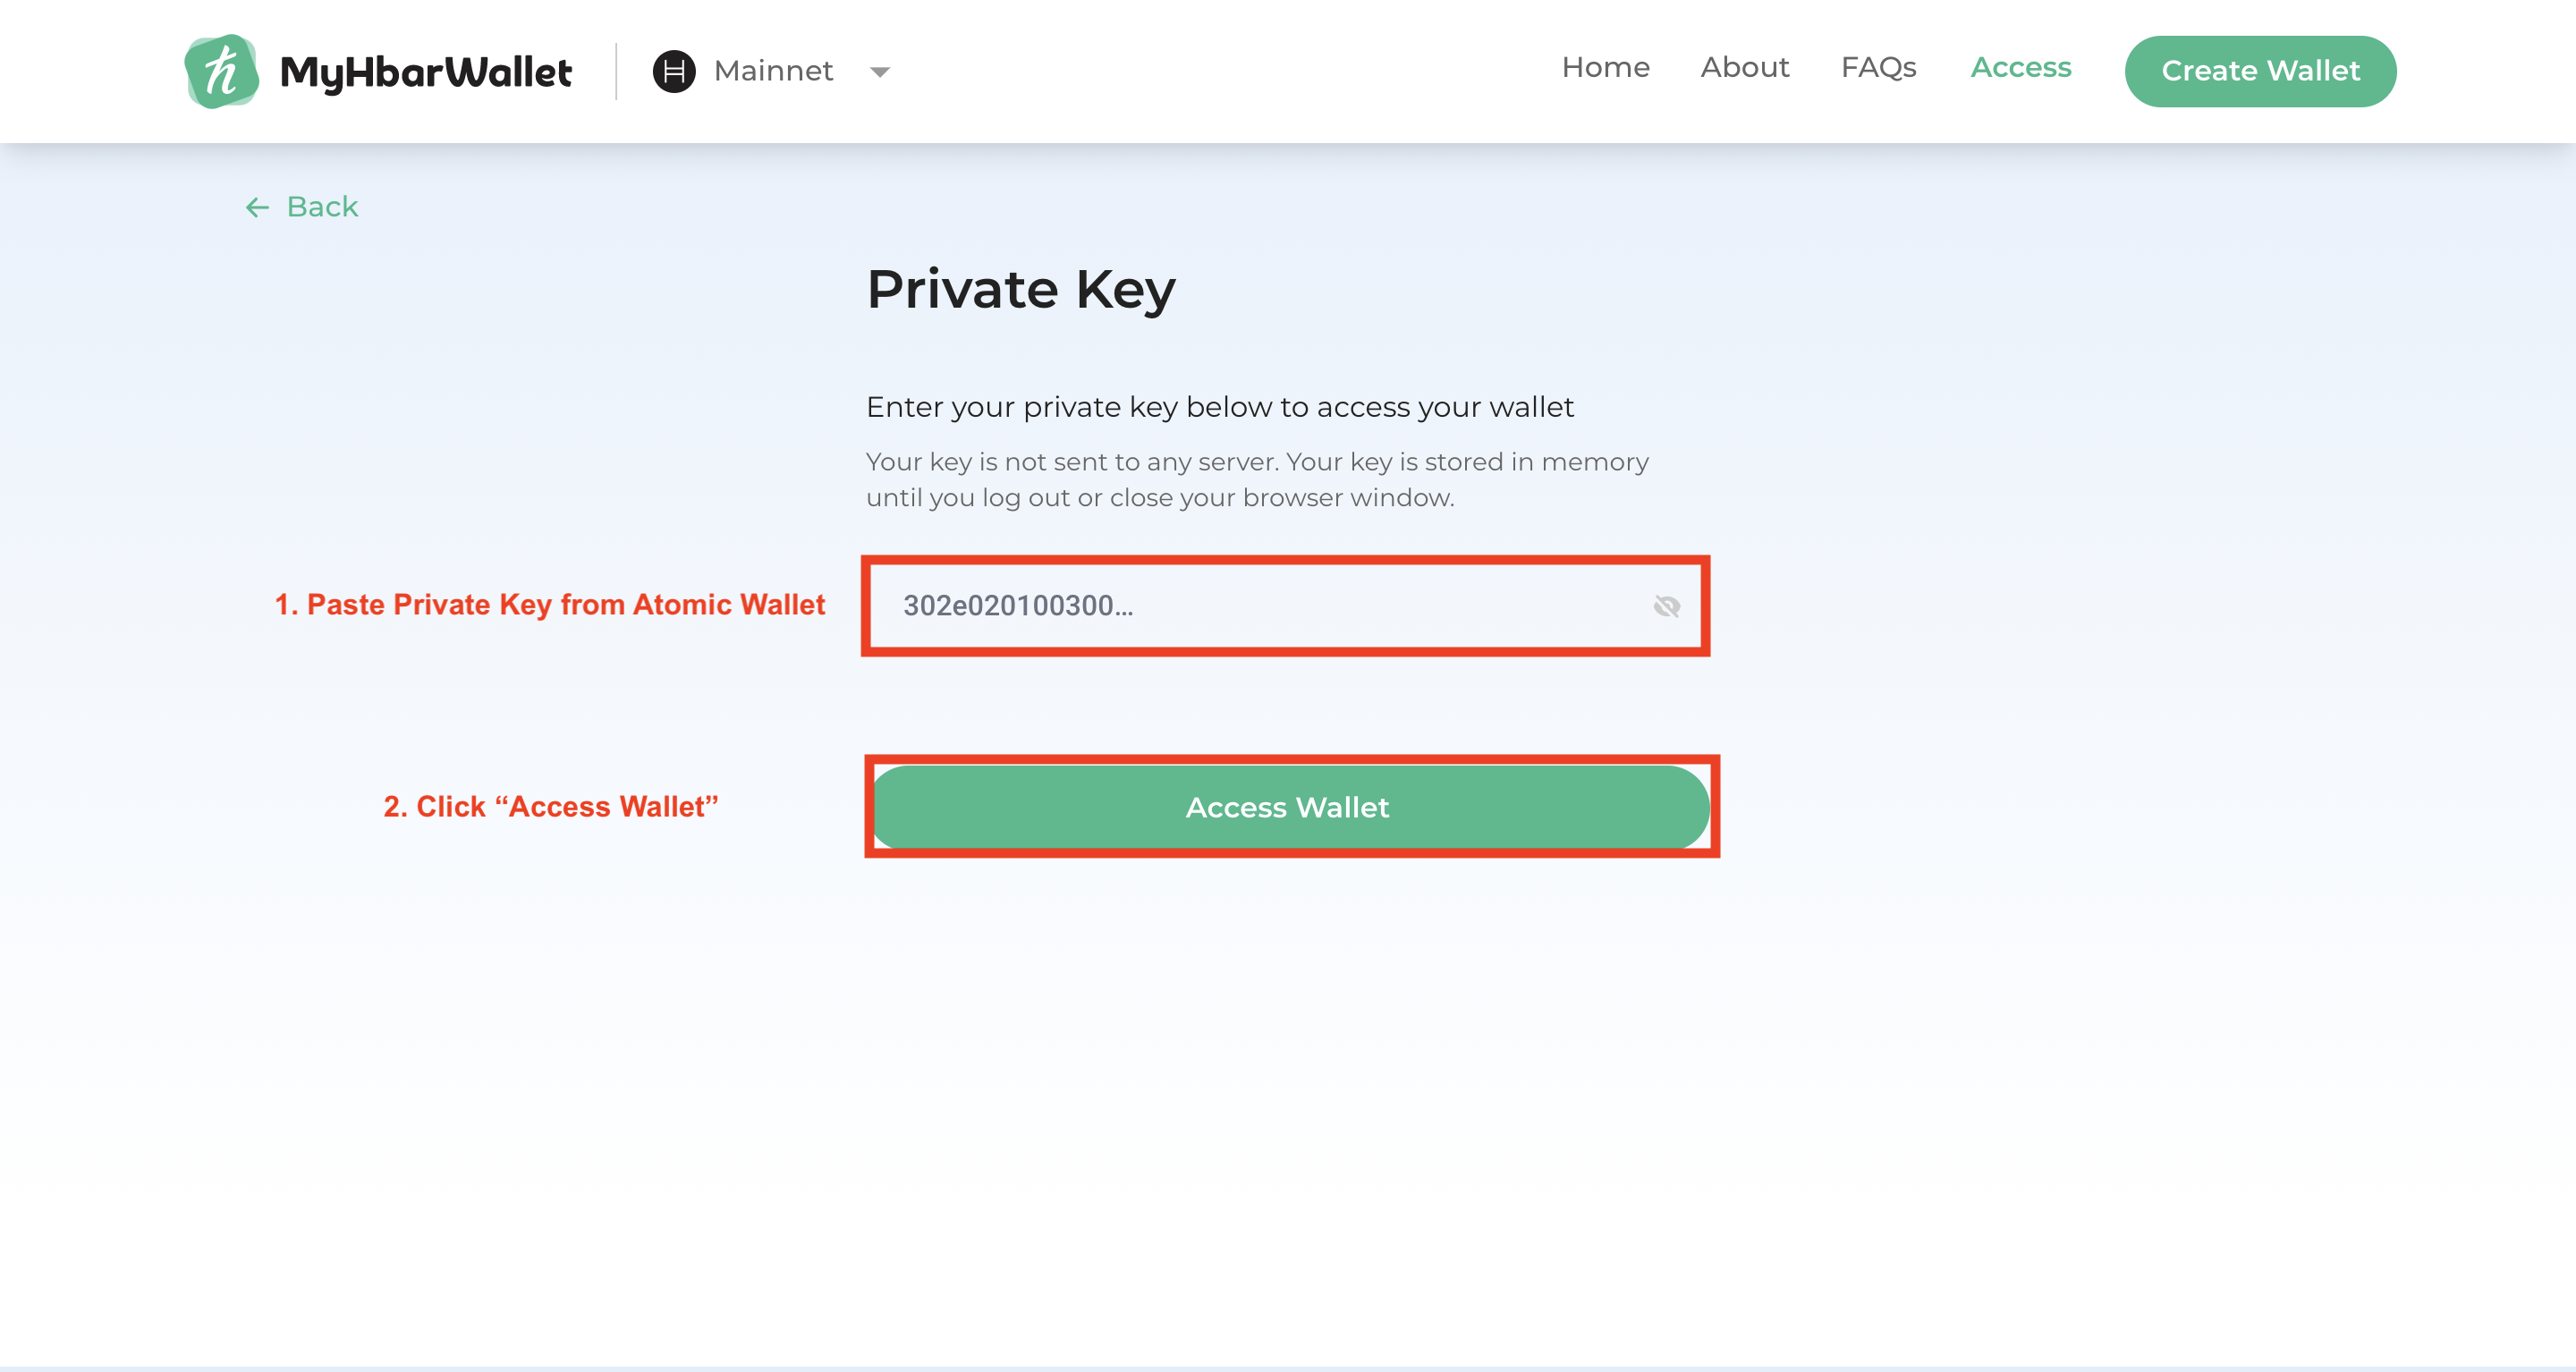
Task: Click the 'Enter your private key below' text
Action: pos(1219,407)
